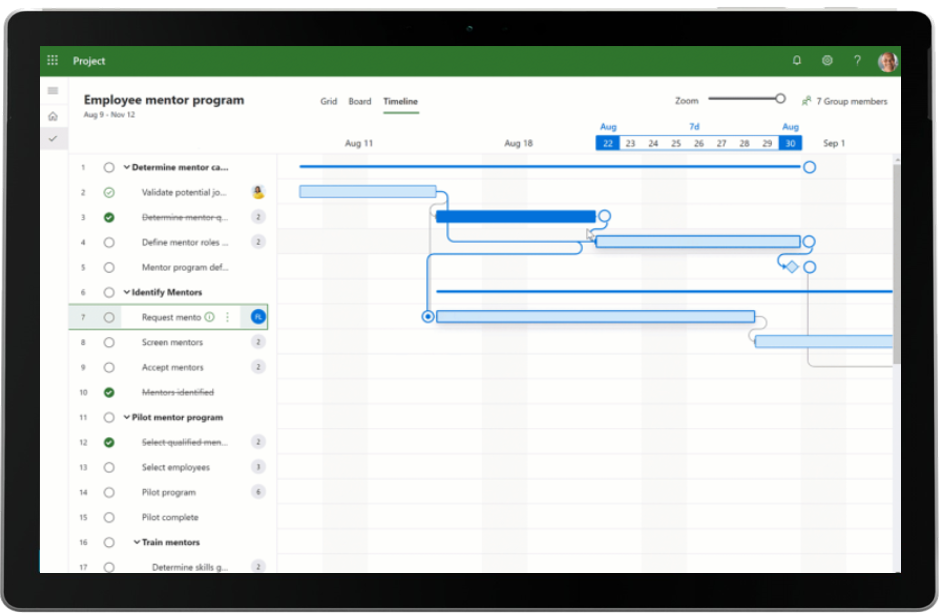Click the hamburger menu icon in sidebar
The height and width of the screenshot is (615, 939).
tap(53, 91)
